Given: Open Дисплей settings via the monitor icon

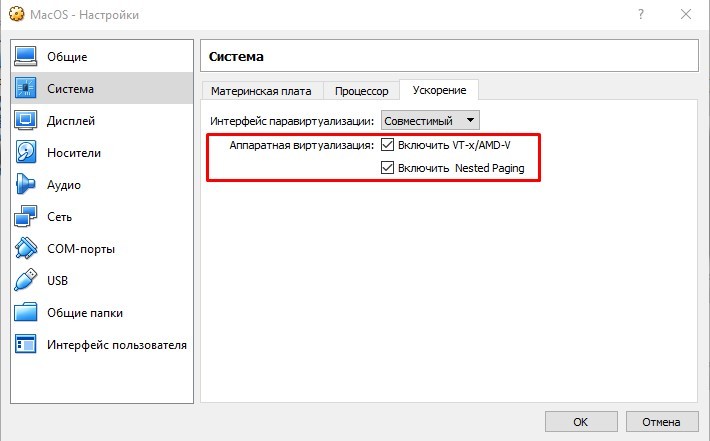Looking at the screenshot, I should coord(26,121).
